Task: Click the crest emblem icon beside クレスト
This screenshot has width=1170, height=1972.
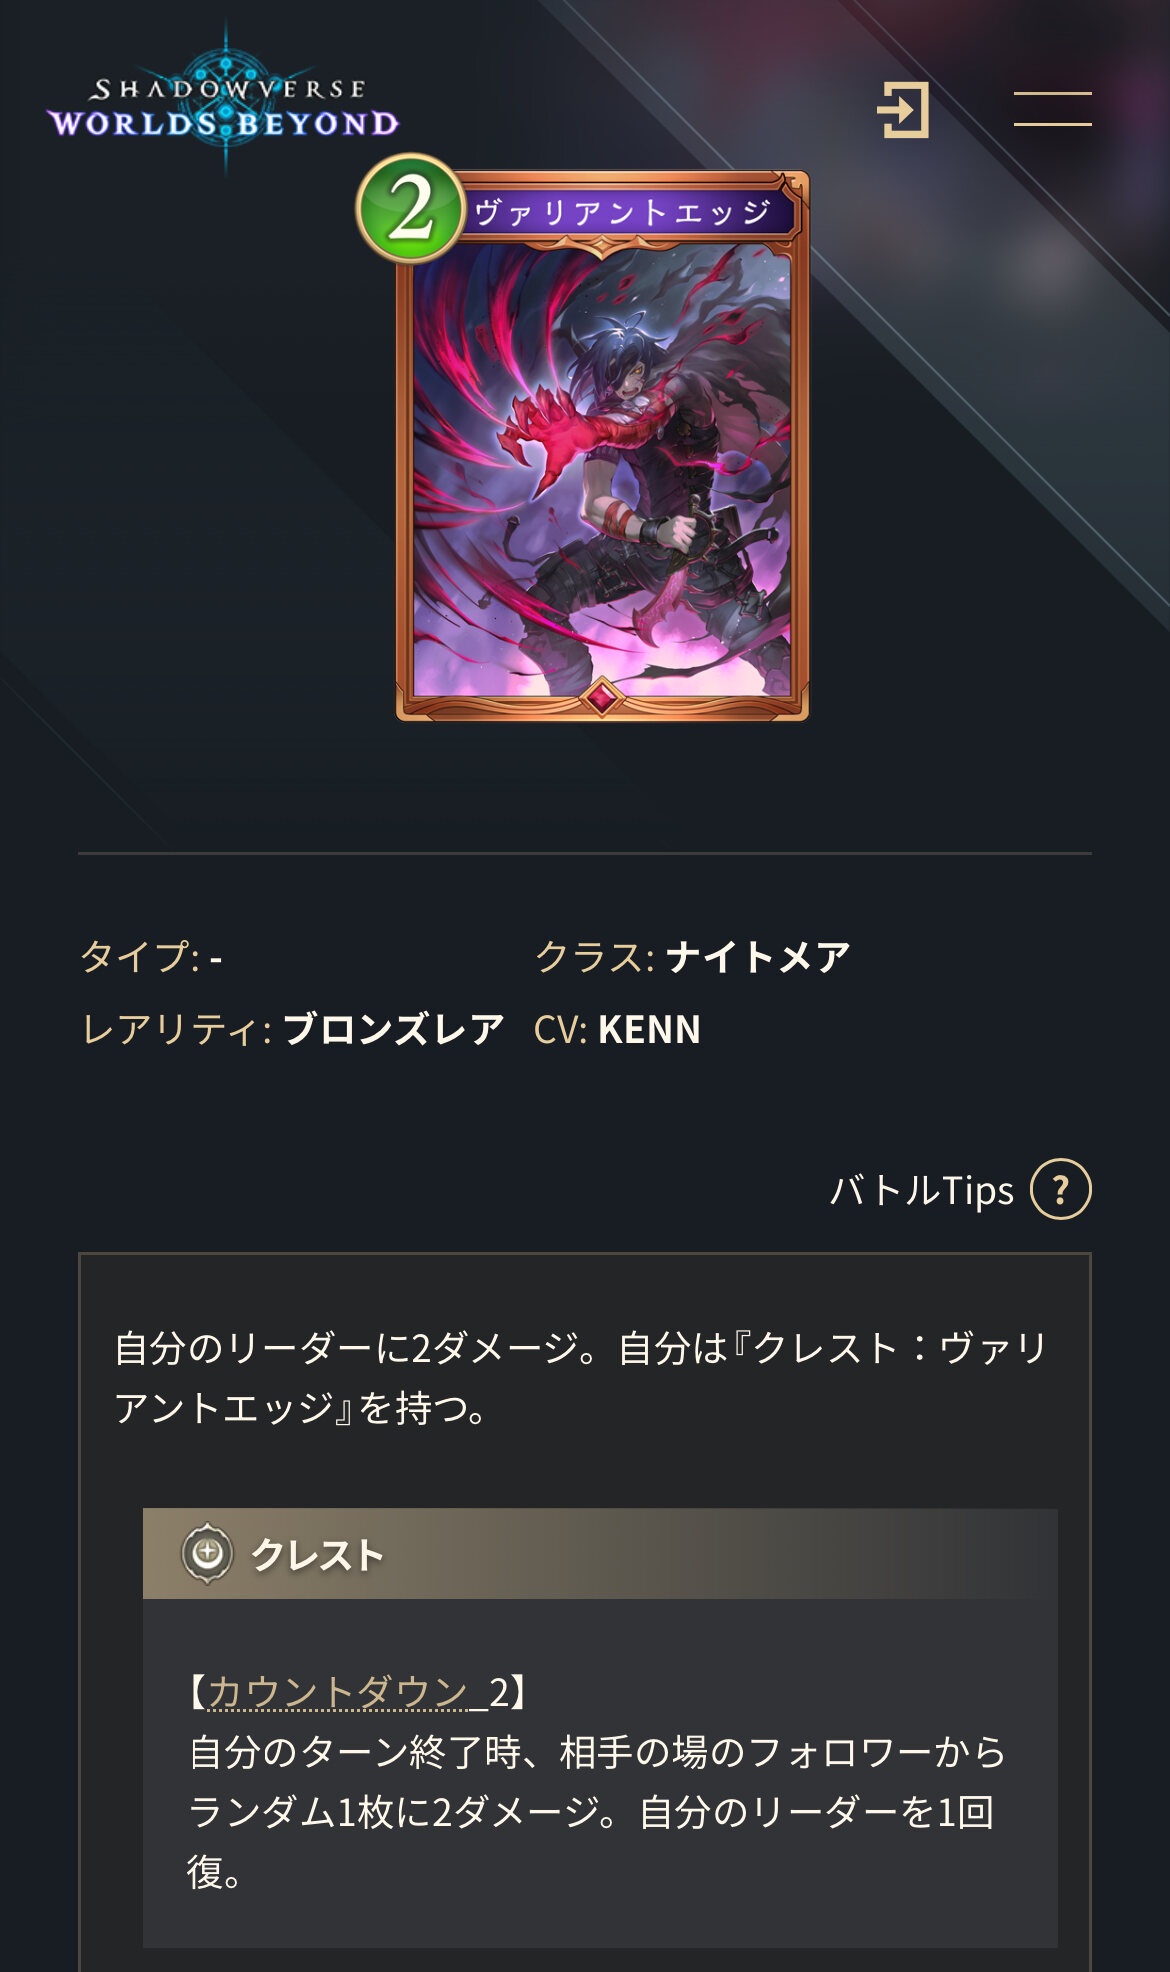Action: [207, 1553]
